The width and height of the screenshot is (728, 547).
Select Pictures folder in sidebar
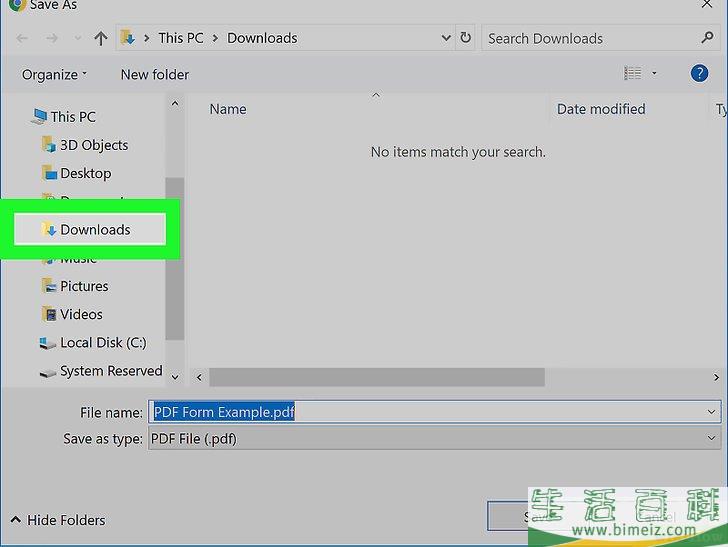coord(84,286)
